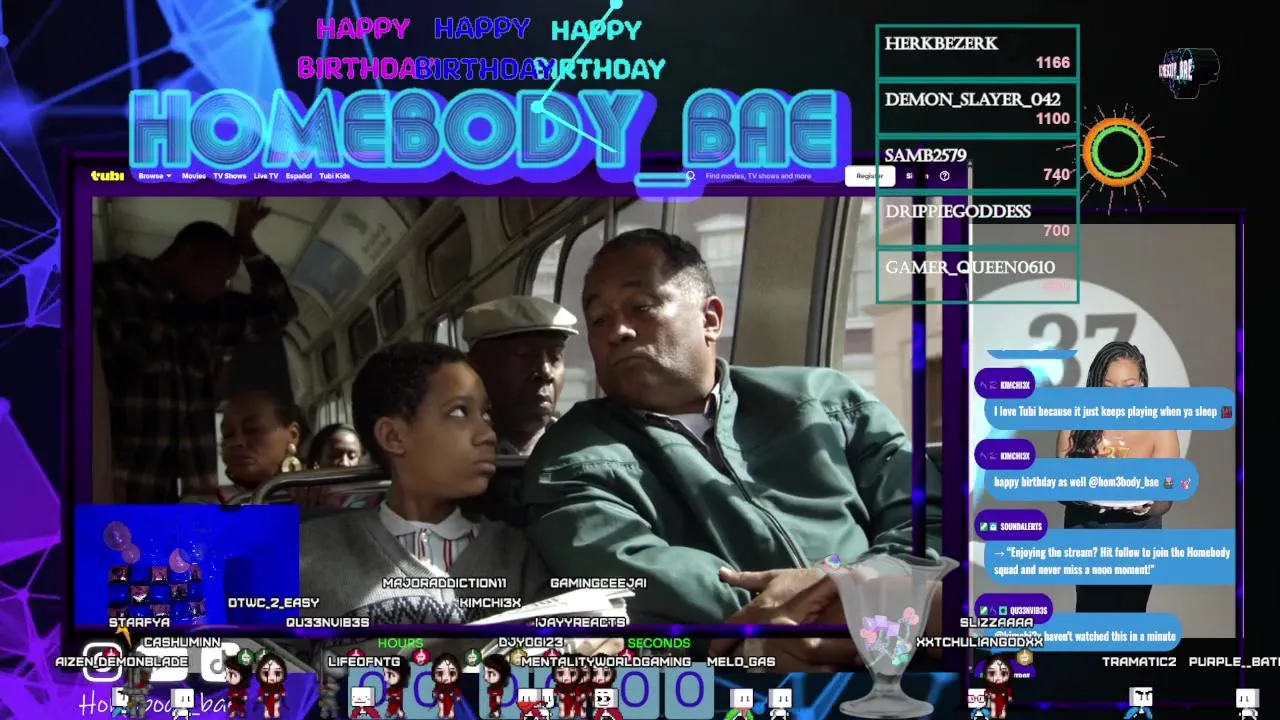The height and width of the screenshot is (720, 1280).
Task: Click the TRAMATIC2 viewer name
Action: pyautogui.click(x=1139, y=661)
